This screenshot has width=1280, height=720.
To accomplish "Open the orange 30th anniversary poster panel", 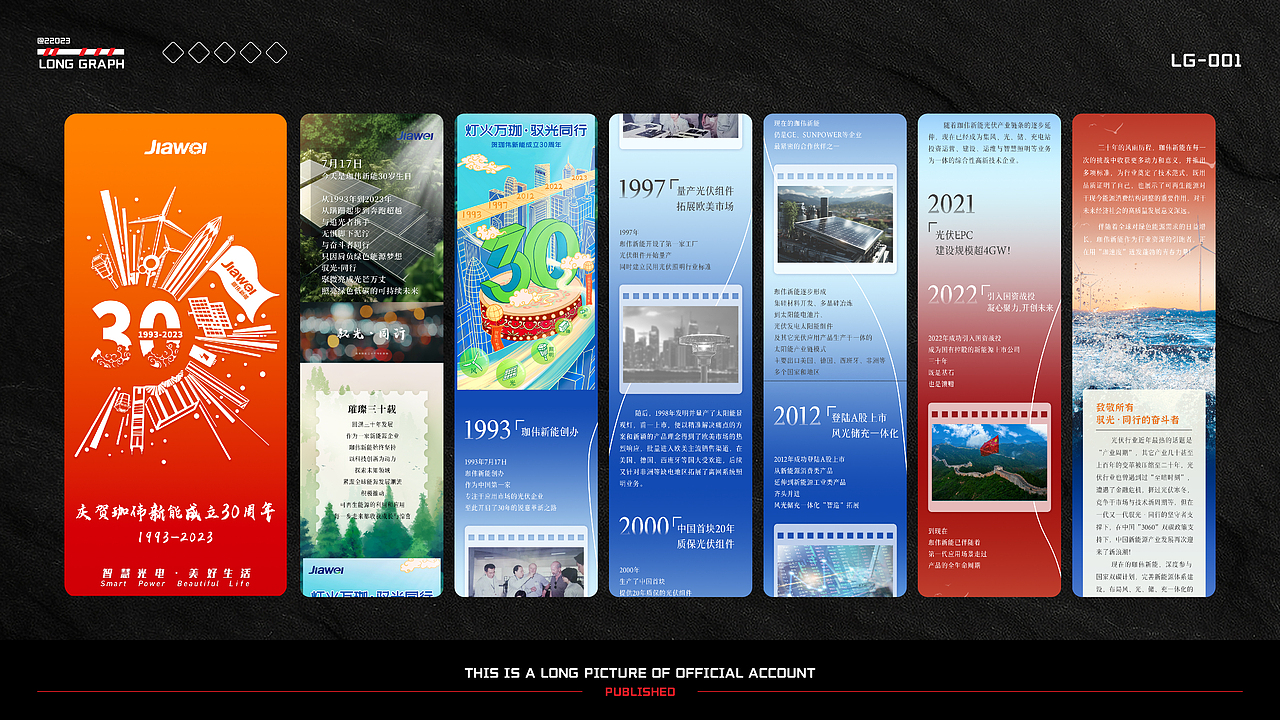I will pyautogui.click(x=175, y=355).
